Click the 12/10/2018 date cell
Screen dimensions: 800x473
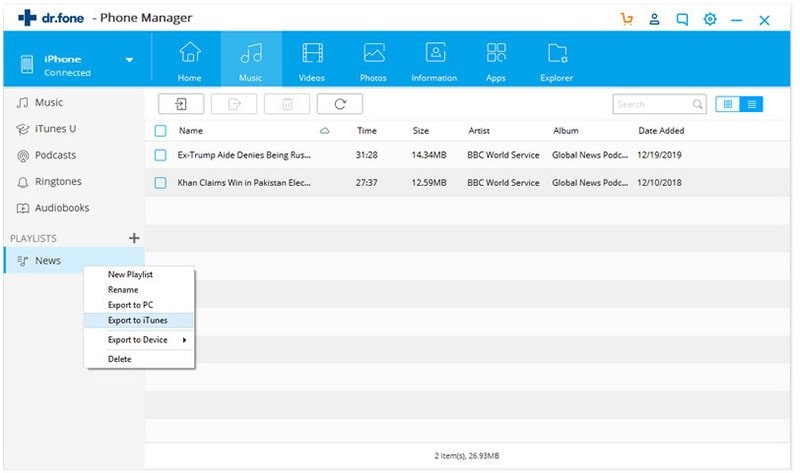[x=659, y=183]
